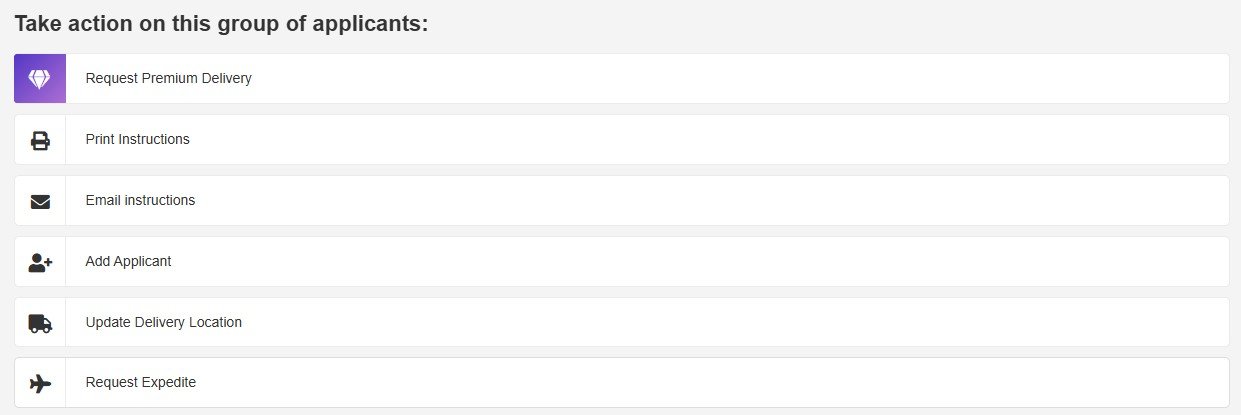Choose the Print Instructions label
Image resolution: width=1241 pixels, height=415 pixels.
(137, 139)
